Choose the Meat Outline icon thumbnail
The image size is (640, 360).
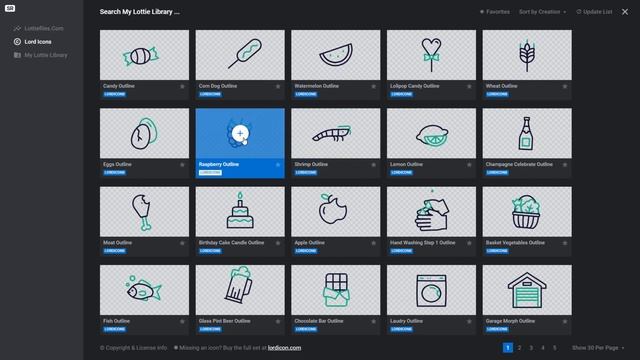[144, 211]
